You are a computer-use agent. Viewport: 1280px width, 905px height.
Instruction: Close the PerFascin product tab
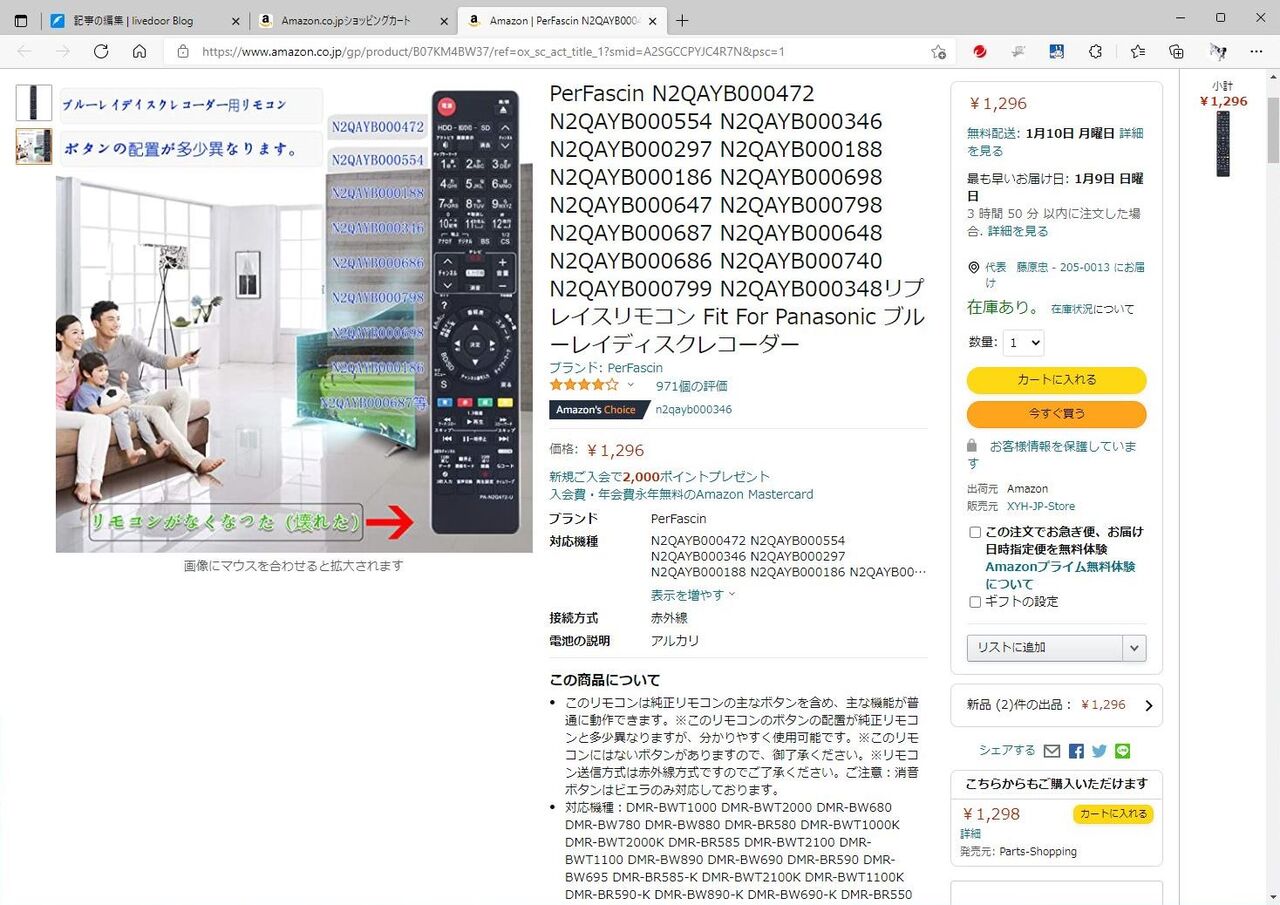(x=652, y=21)
